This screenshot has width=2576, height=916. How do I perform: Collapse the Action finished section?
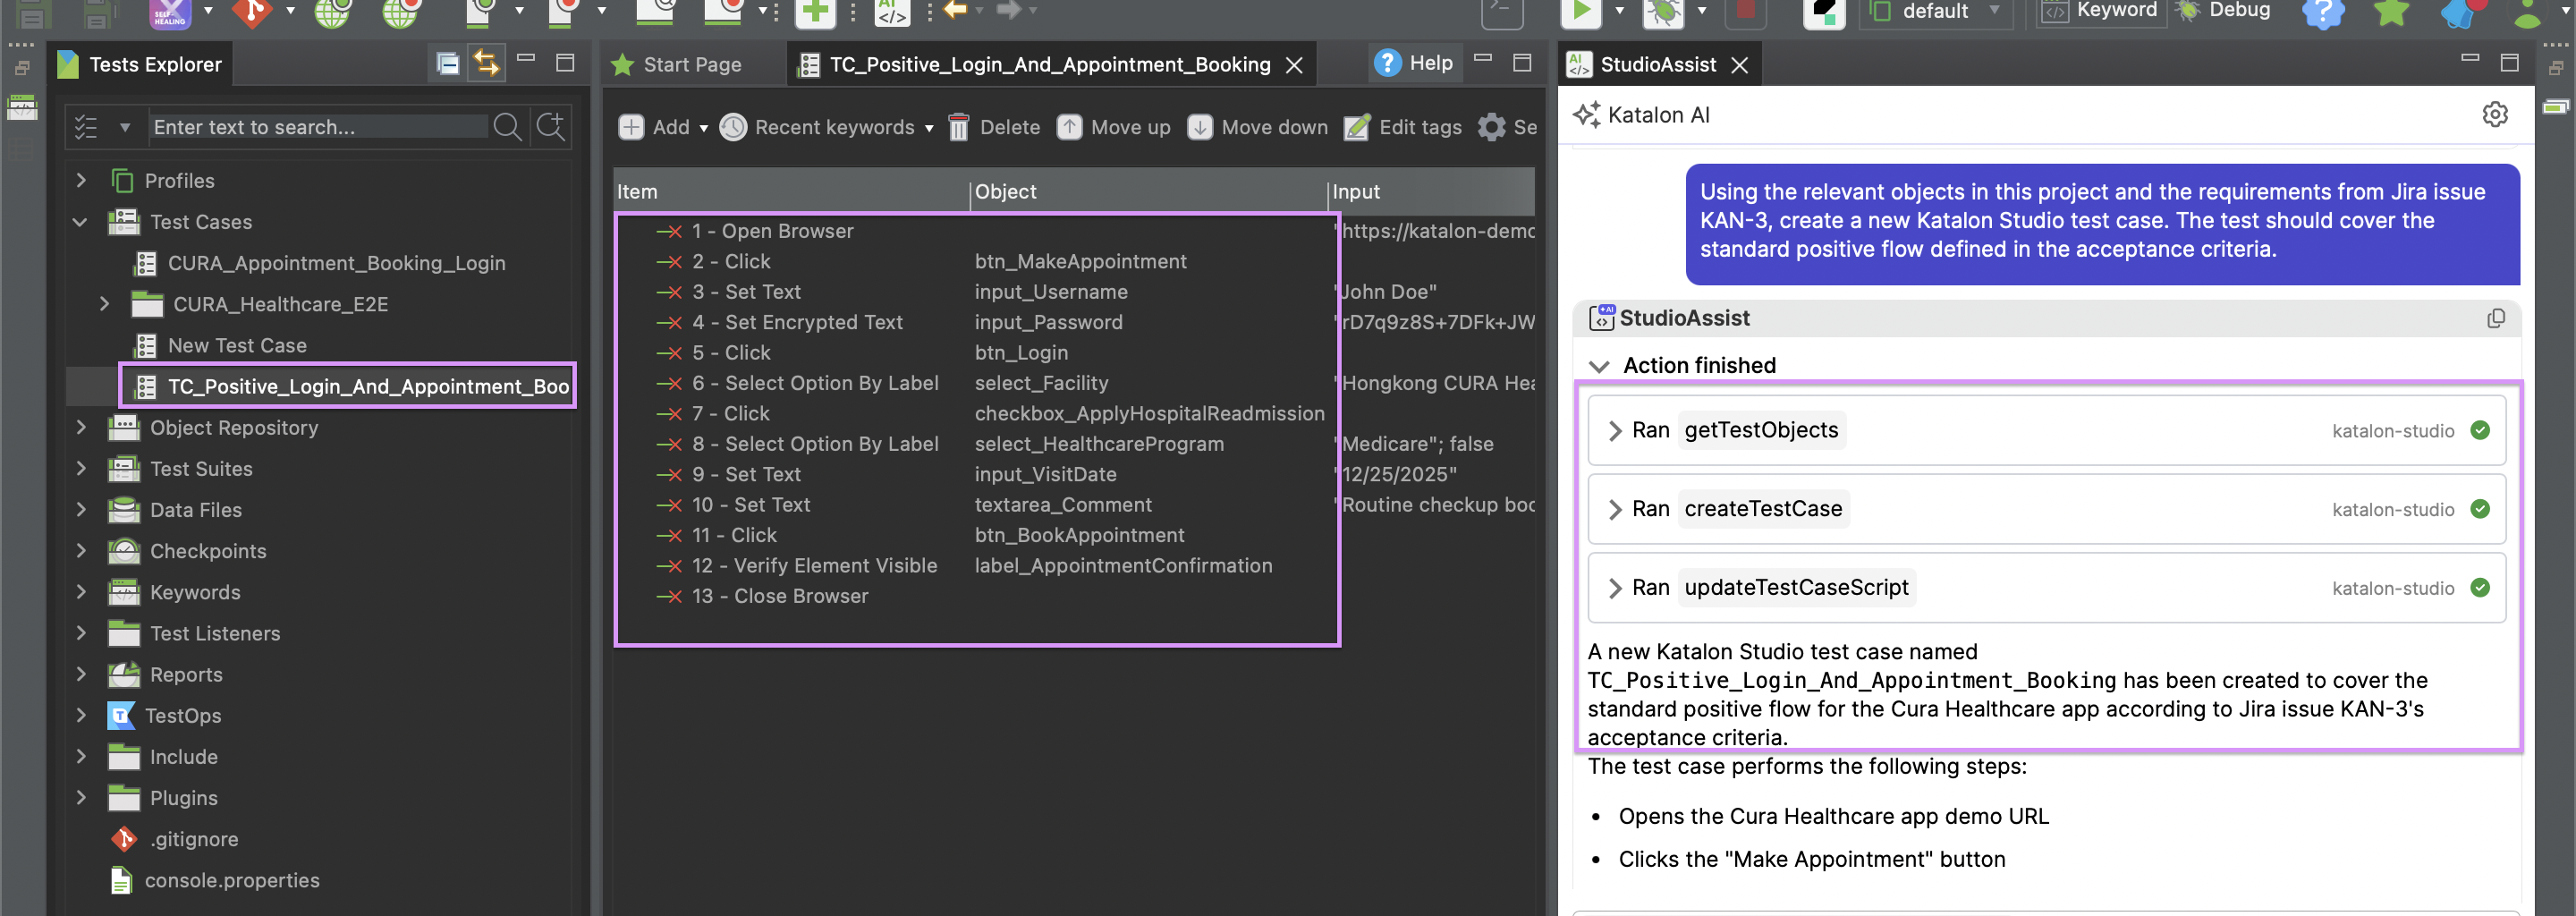(1600, 365)
